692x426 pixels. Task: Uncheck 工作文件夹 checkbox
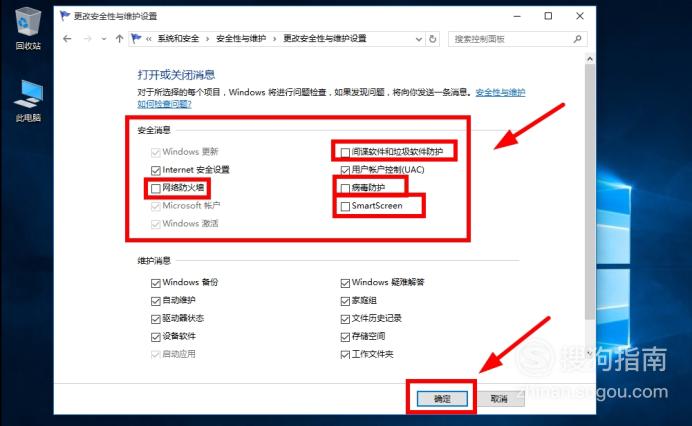click(345, 354)
